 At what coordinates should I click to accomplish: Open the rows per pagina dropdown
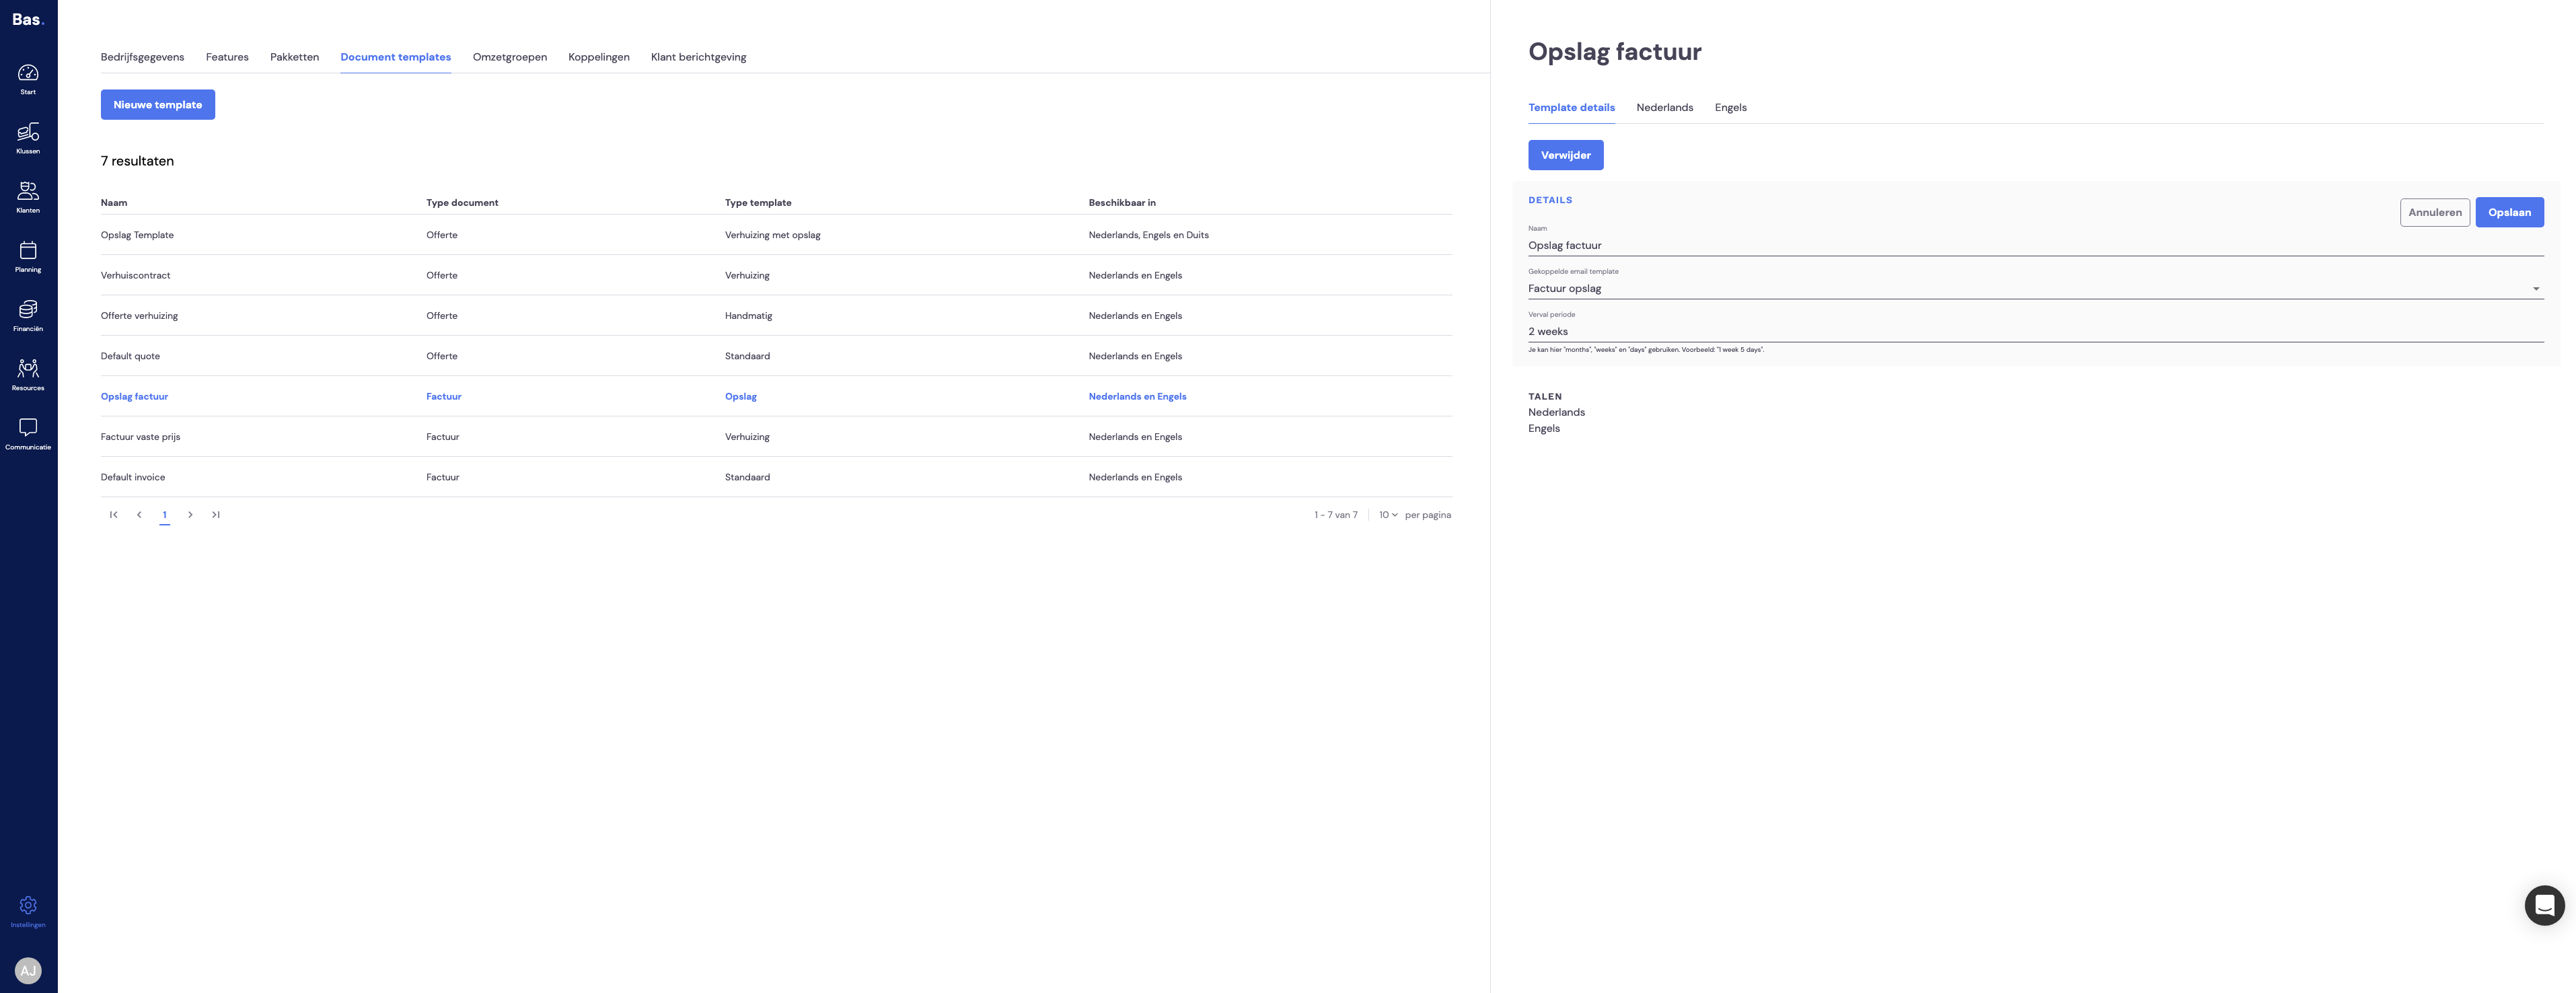coord(1388,515)
